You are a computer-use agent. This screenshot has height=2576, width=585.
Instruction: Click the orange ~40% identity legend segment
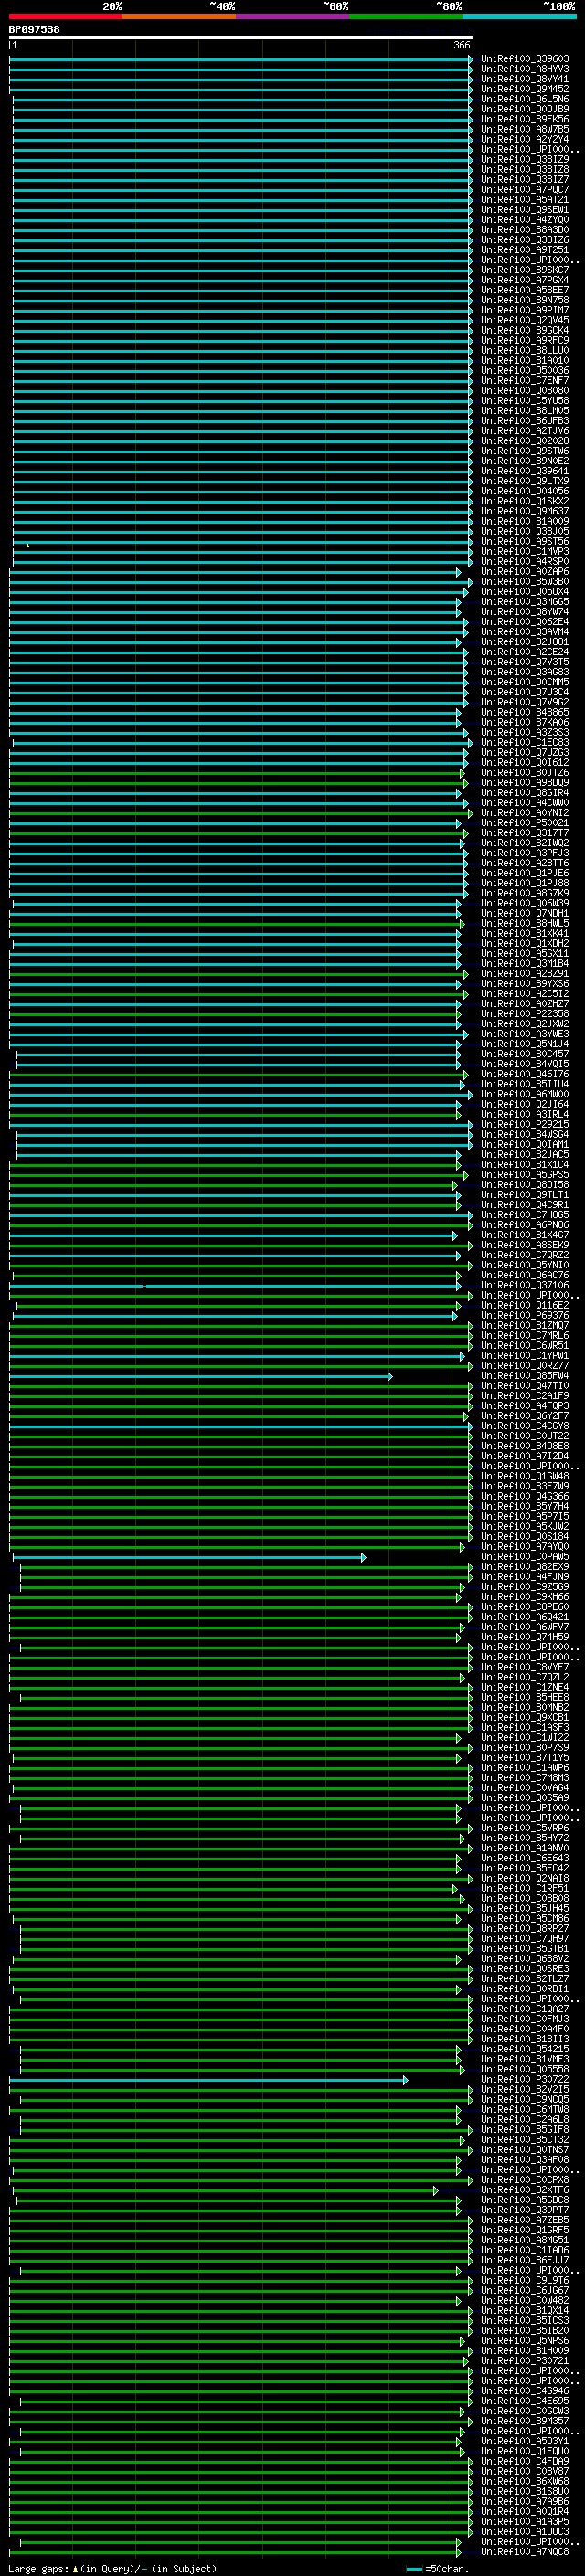179,16
